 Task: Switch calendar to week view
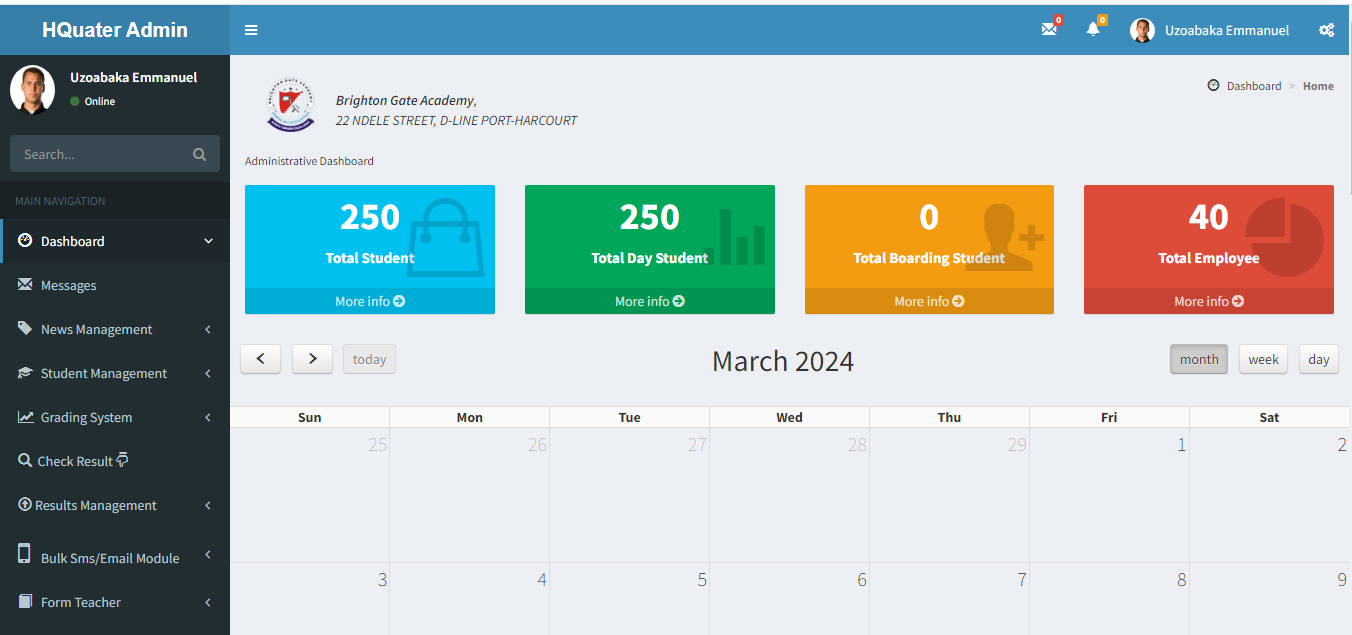tap(1263, 359)
